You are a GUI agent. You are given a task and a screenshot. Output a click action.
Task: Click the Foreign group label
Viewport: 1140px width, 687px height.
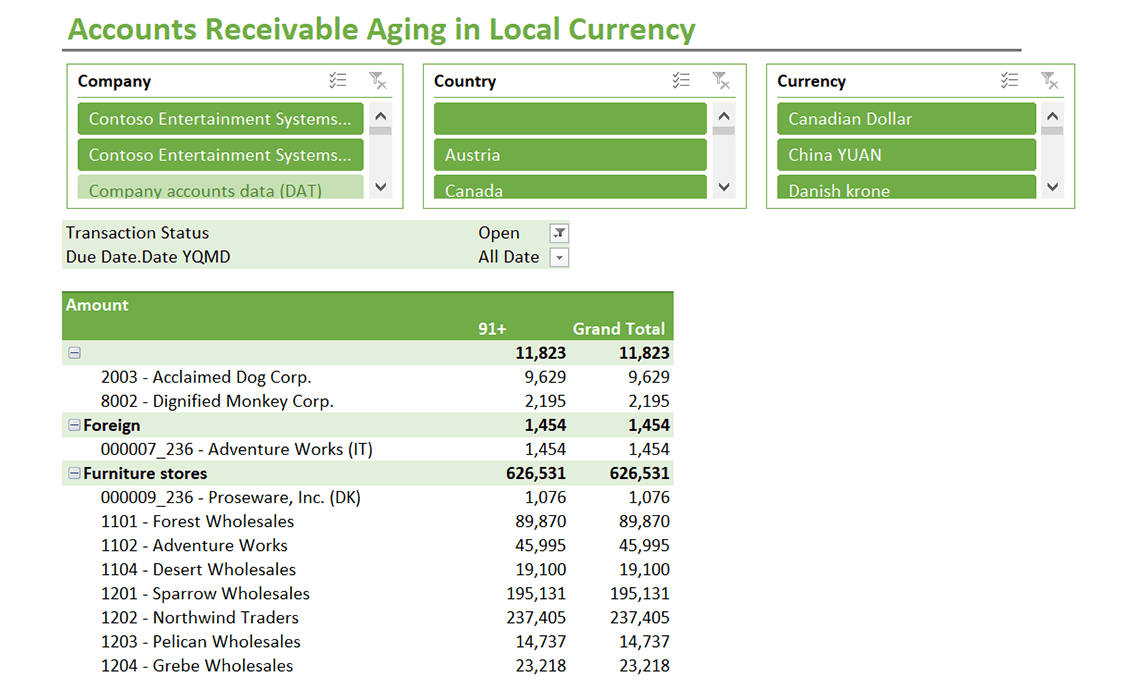pos(111,425)
